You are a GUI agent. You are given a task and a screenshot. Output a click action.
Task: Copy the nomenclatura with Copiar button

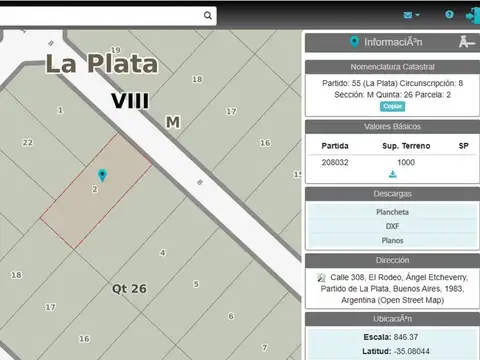392,106
